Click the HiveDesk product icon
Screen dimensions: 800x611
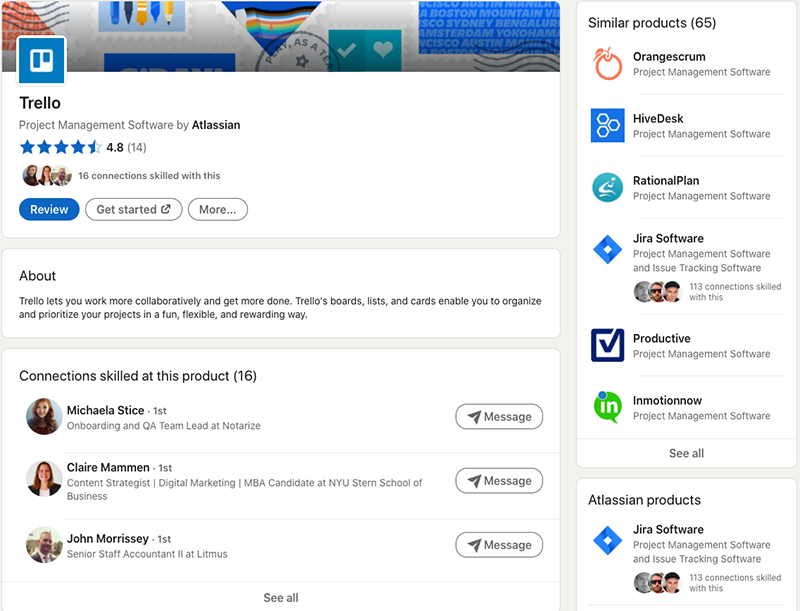pos(607,126)
